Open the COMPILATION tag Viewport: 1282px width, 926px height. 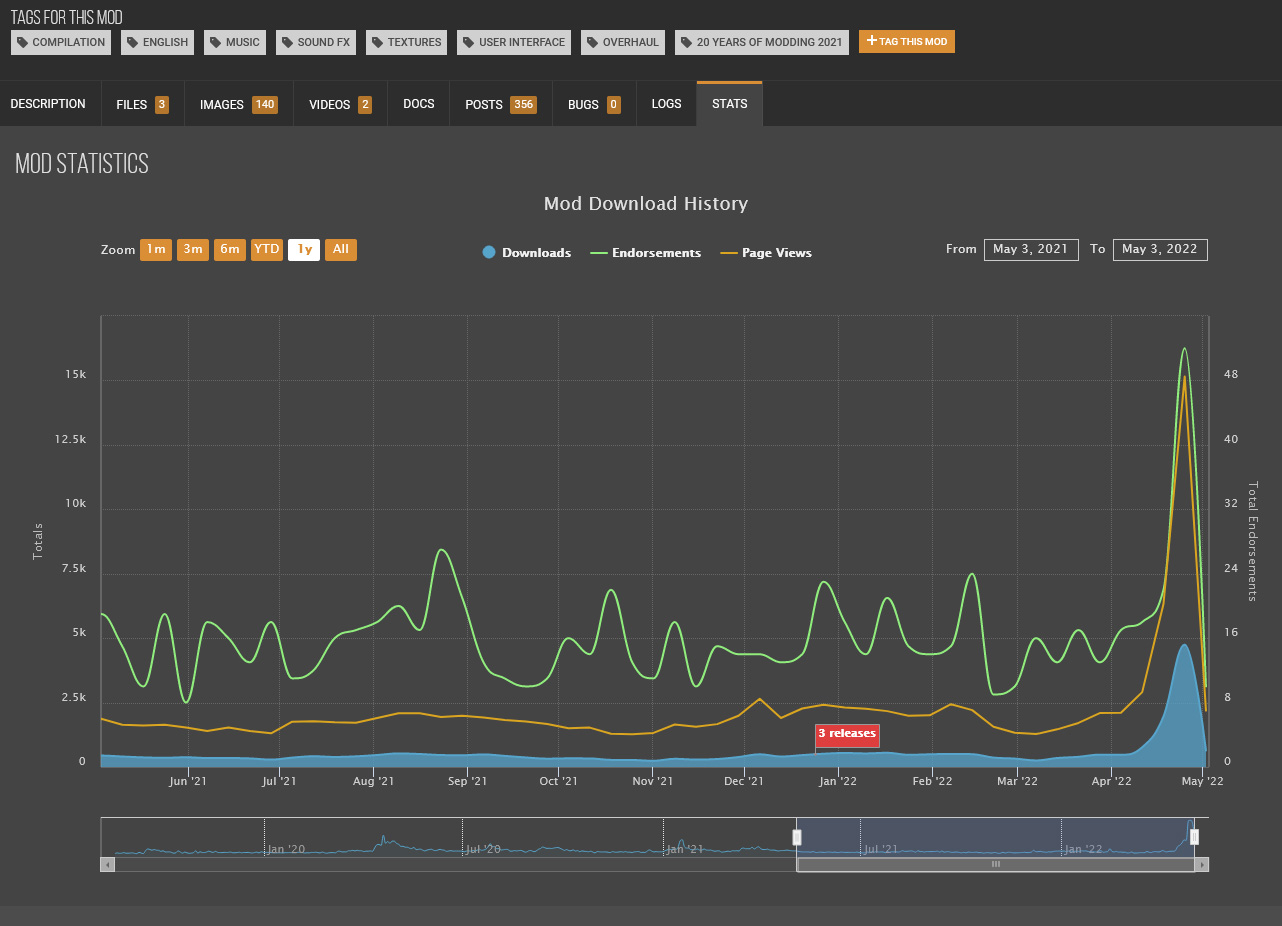tap(61, 42)
